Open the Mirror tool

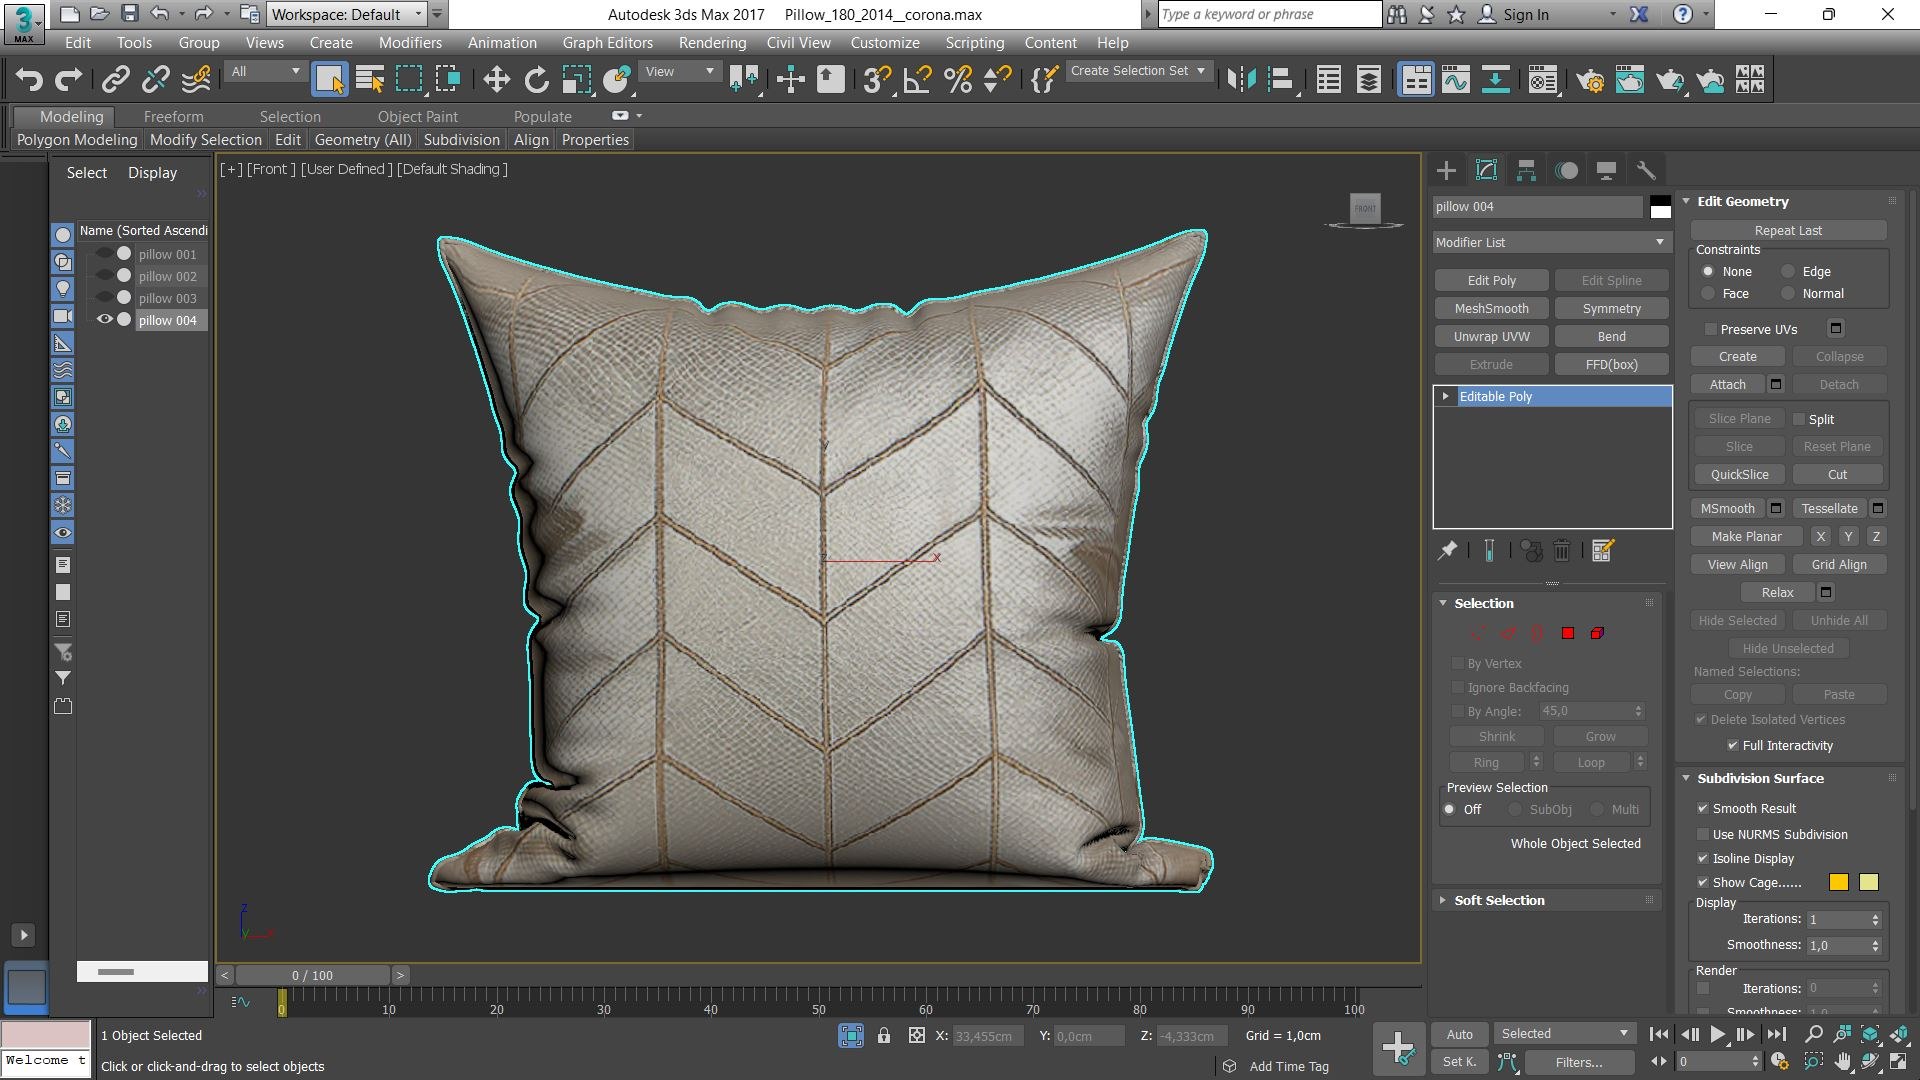click(1241, 80)
